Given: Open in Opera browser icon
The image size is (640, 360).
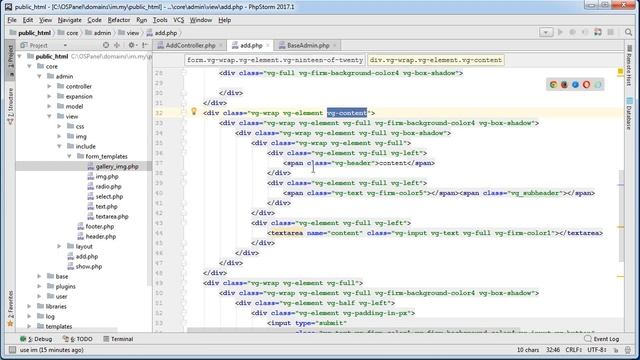Looking at the screenshot, I should 587,84.
